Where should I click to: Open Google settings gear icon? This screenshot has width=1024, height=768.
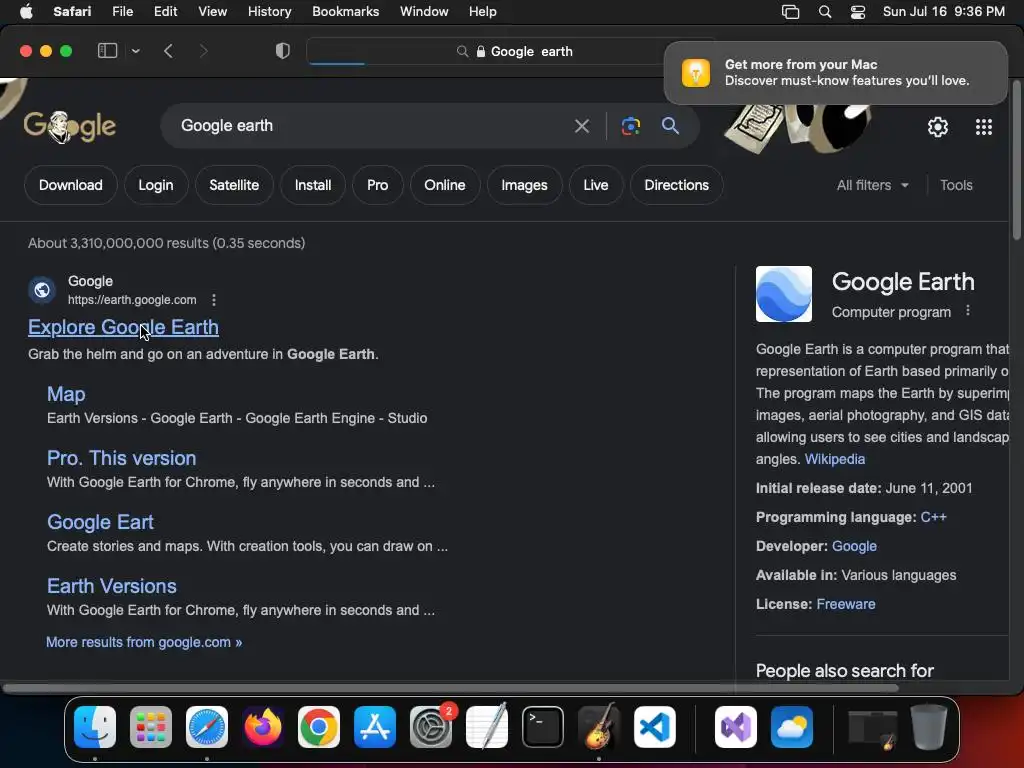(938, 127)
